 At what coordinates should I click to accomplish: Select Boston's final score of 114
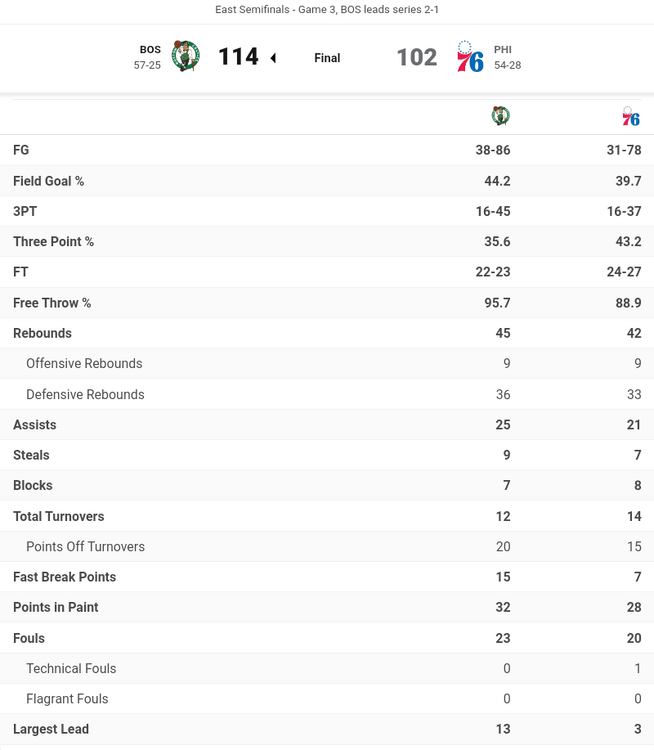[x=238, y=57]
